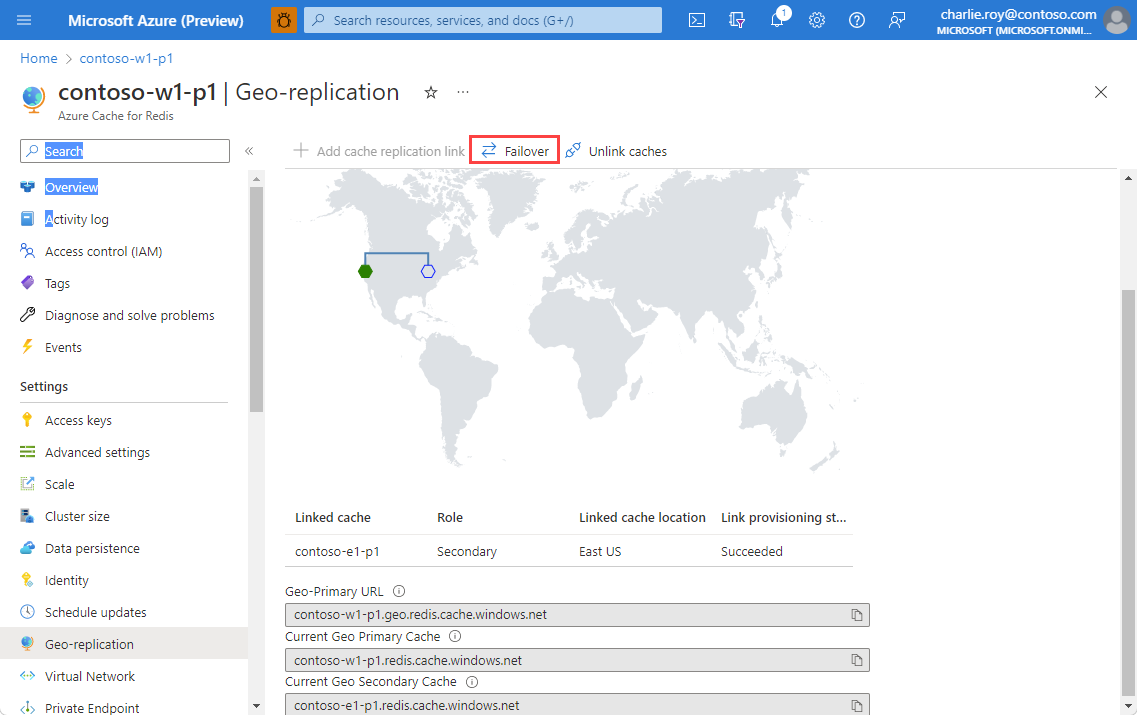
Task: Open the portal hamburger menu
Action: (x=24, y=20)
